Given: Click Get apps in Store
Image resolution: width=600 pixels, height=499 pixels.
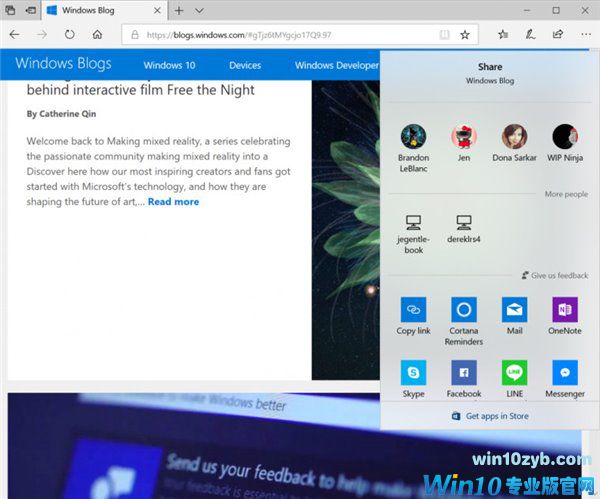Looking at the screenshot, I should 490,416.
